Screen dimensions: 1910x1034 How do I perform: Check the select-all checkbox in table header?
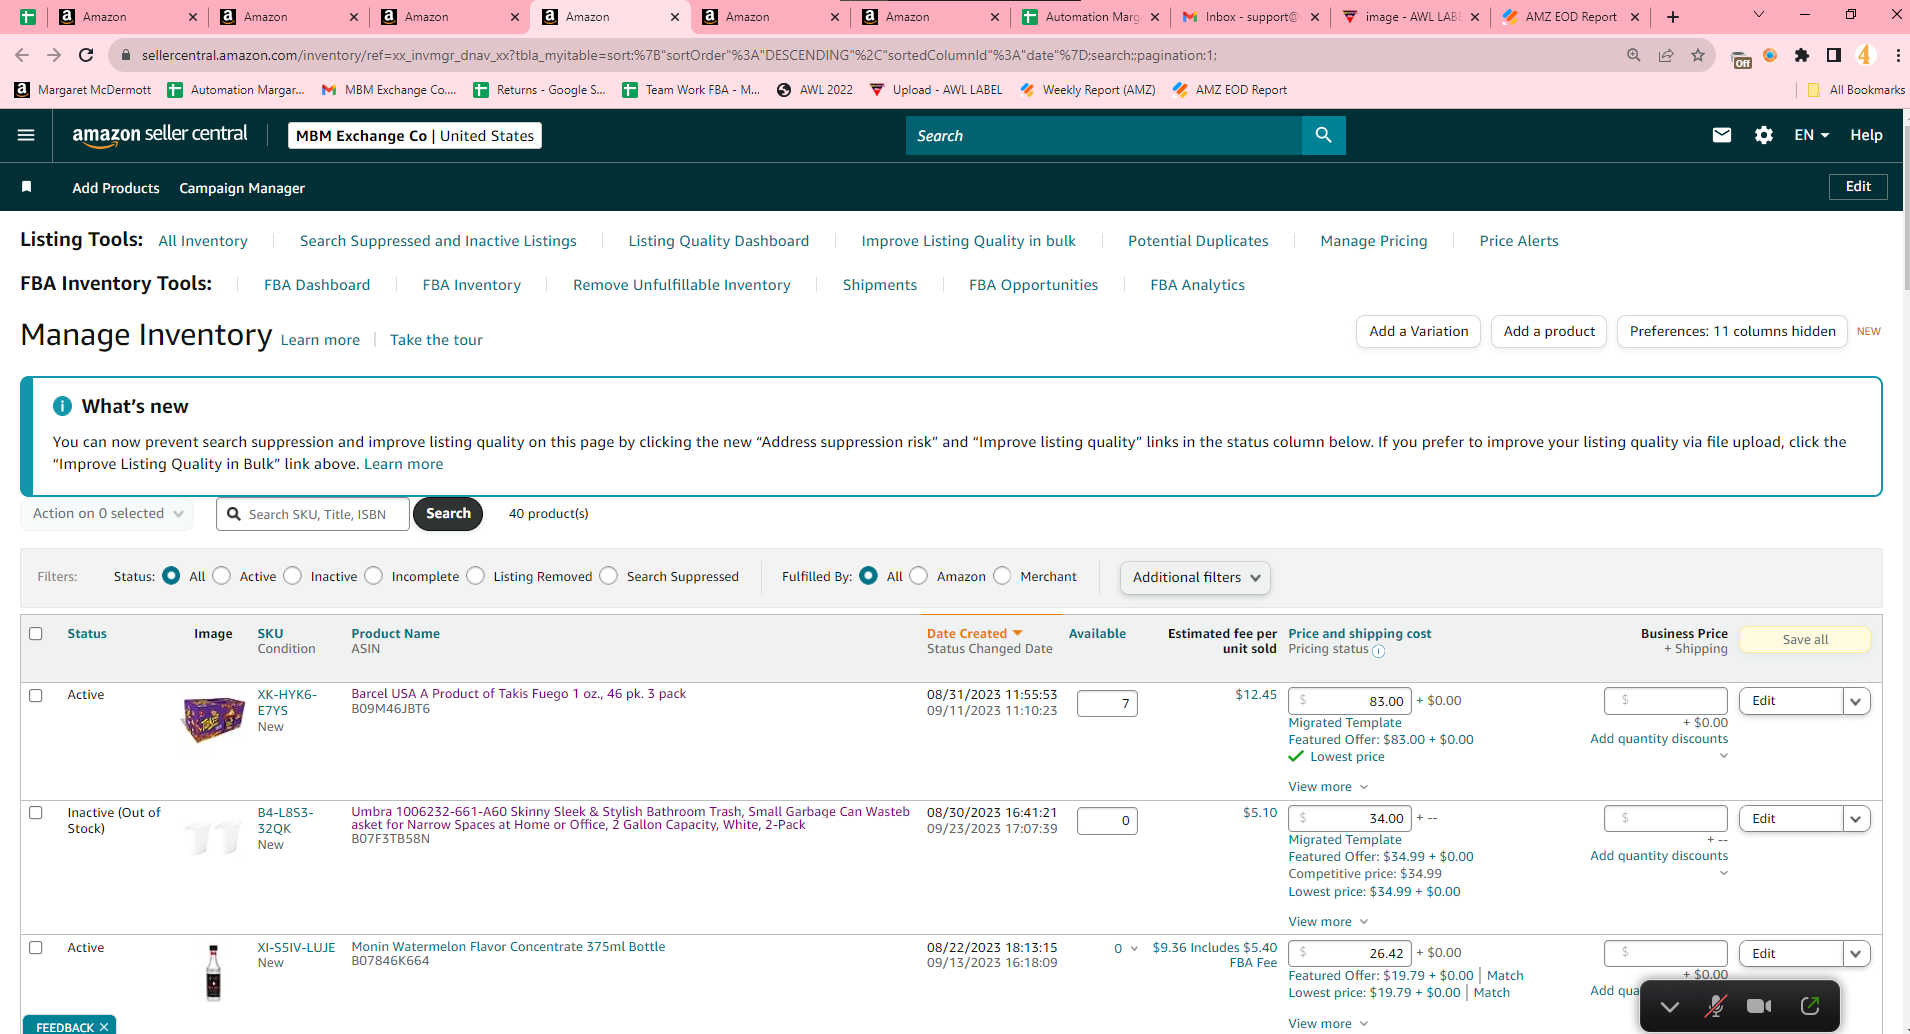click(36, 634)
